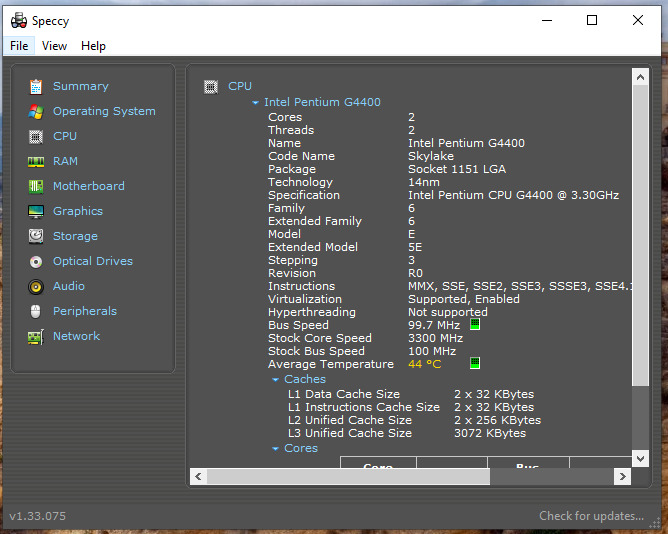Collapse the Caches section arrow
This screenshot has height=534, width=668.
point(276,379)
